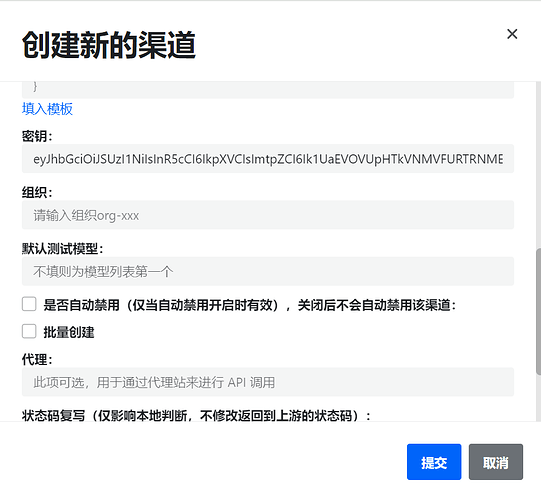The height and width of the screenshot is (500, 541).
Task: Click the dialog vertical scrollbar thumb
Action: 538,311
